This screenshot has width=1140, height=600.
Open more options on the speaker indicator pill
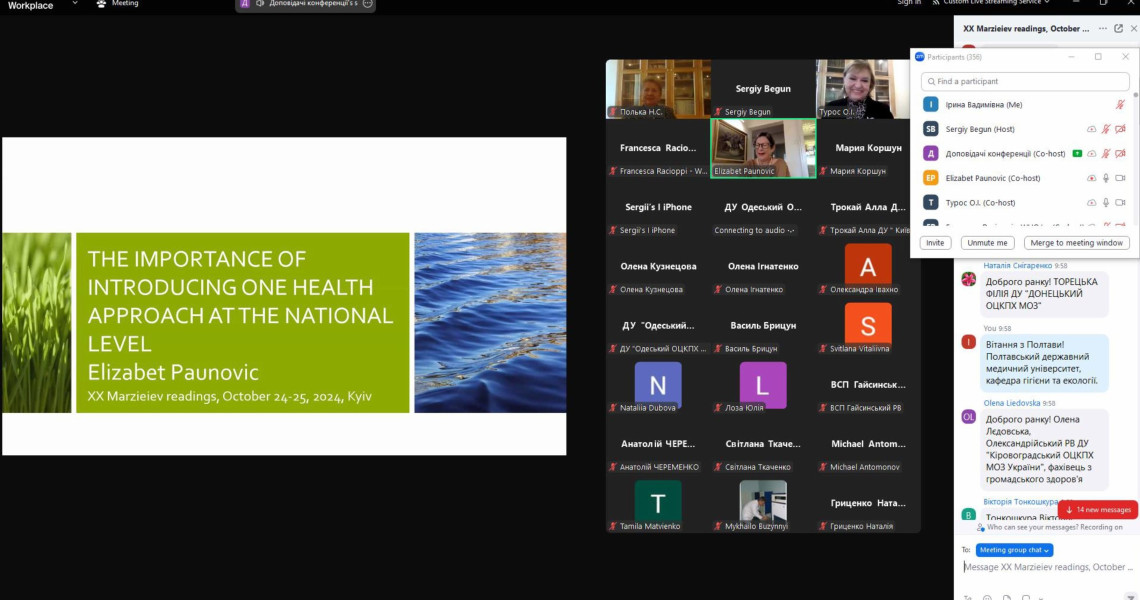pyautogui.click(x=368, y=4)
